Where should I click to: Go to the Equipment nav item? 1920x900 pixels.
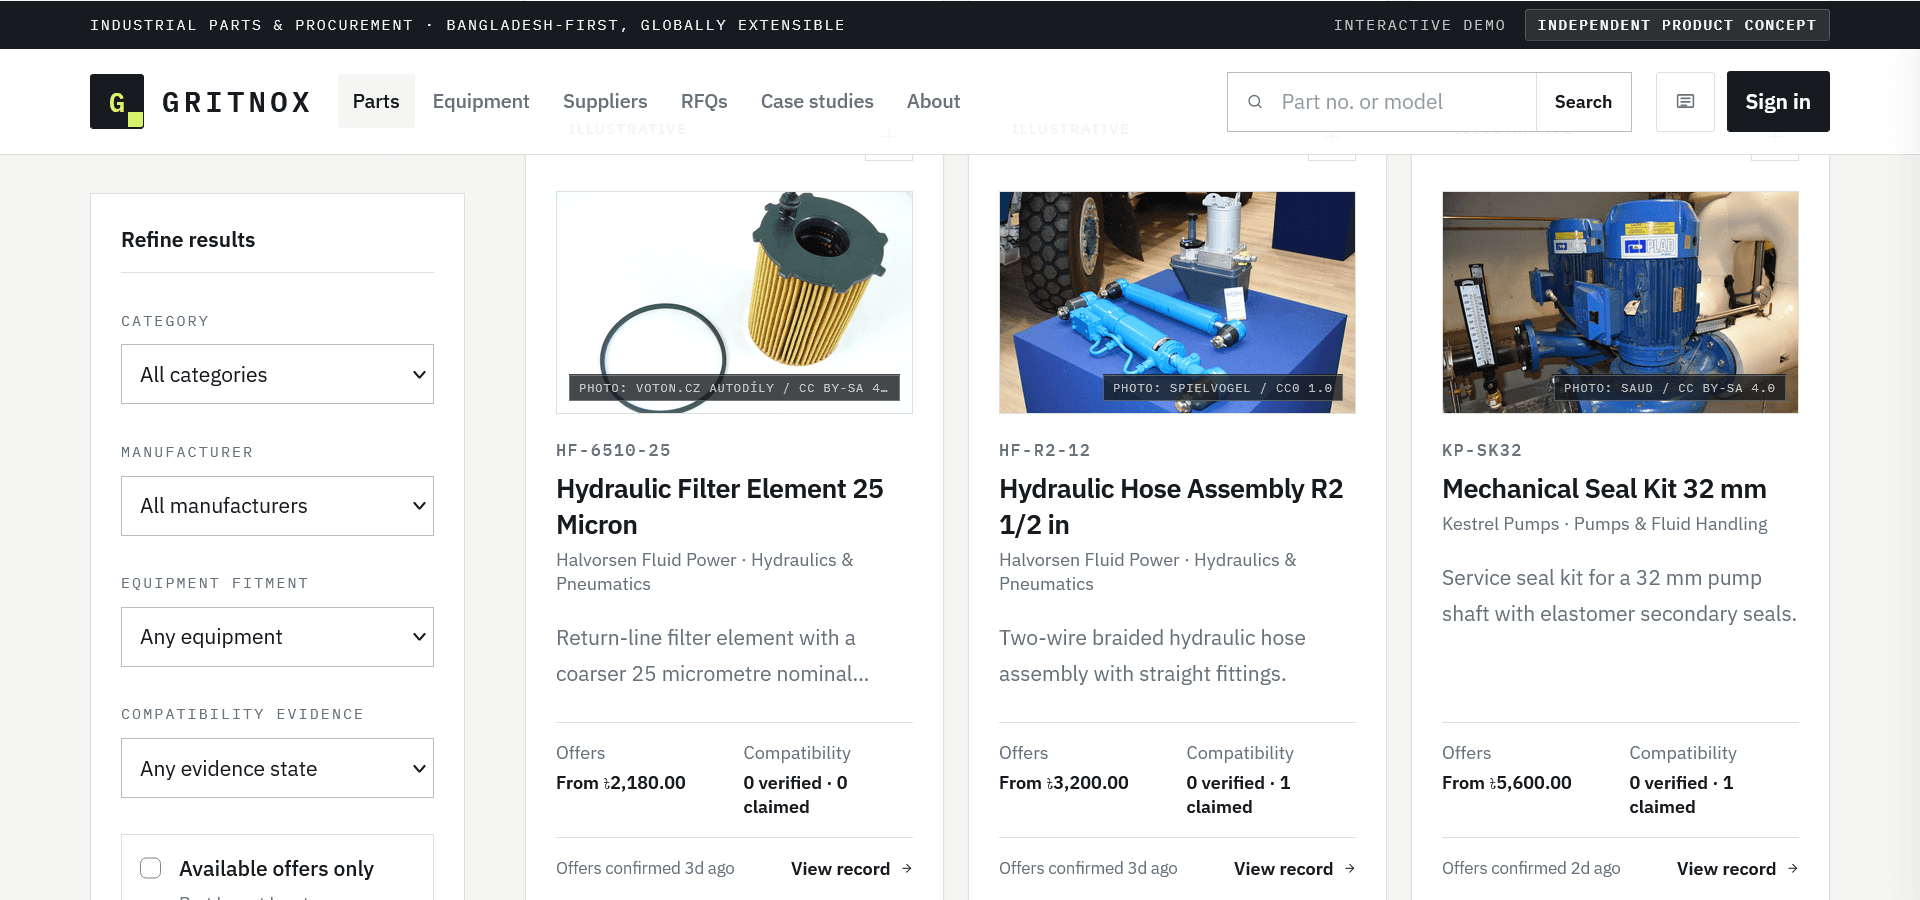pyautogui.click(x=481, y=101)
